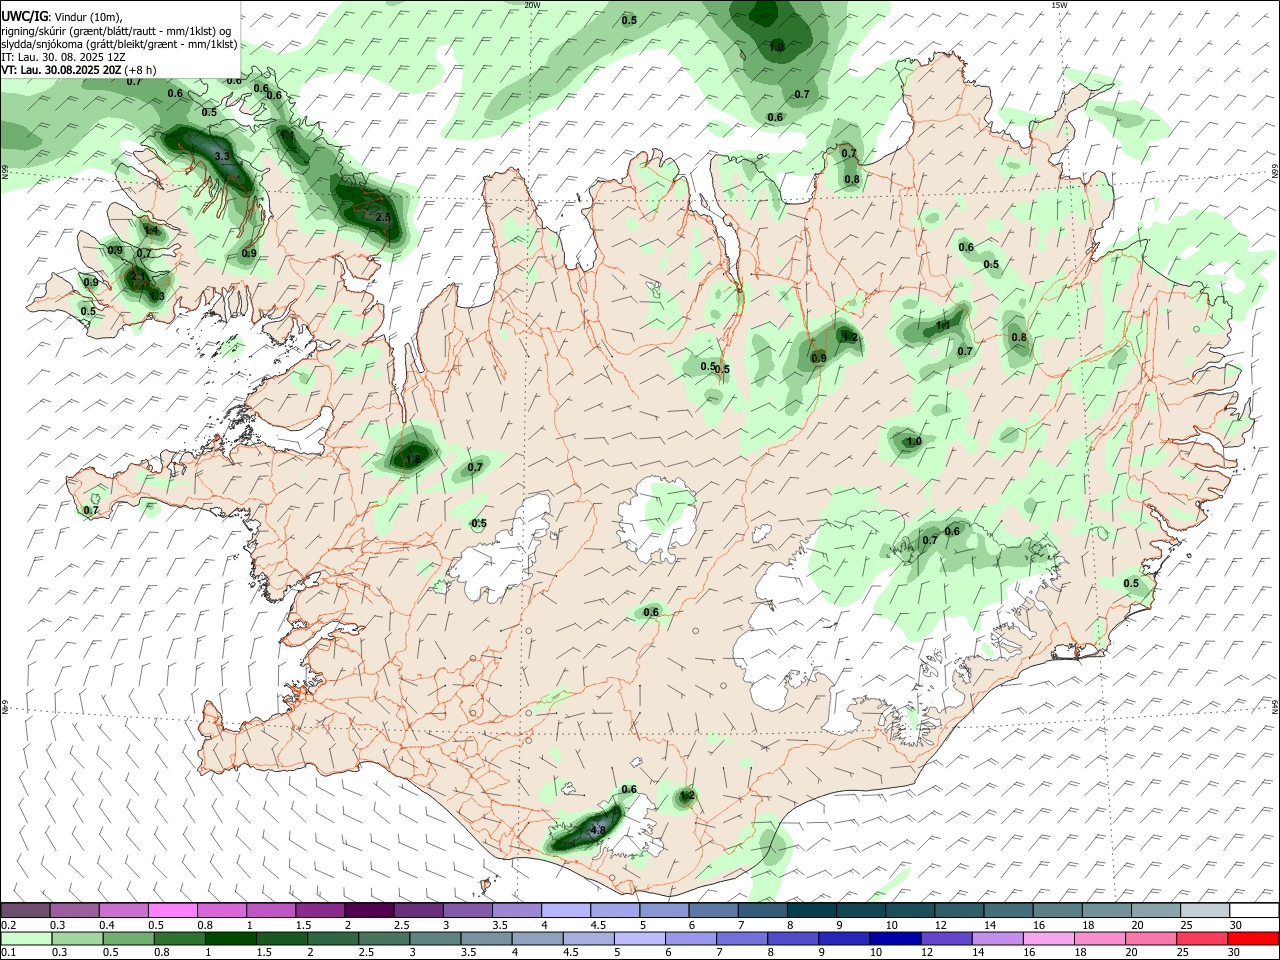Pick the crimson 25 swatch, lower legend row
The image size is (1280, 960).
click(1202, 938)
